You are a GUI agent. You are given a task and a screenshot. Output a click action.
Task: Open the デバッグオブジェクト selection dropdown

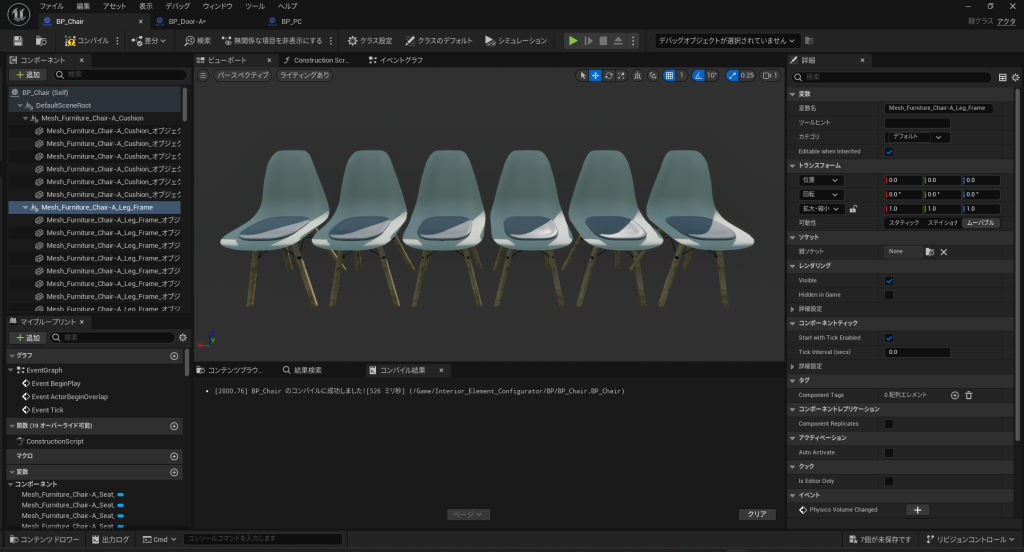(728, 41)
